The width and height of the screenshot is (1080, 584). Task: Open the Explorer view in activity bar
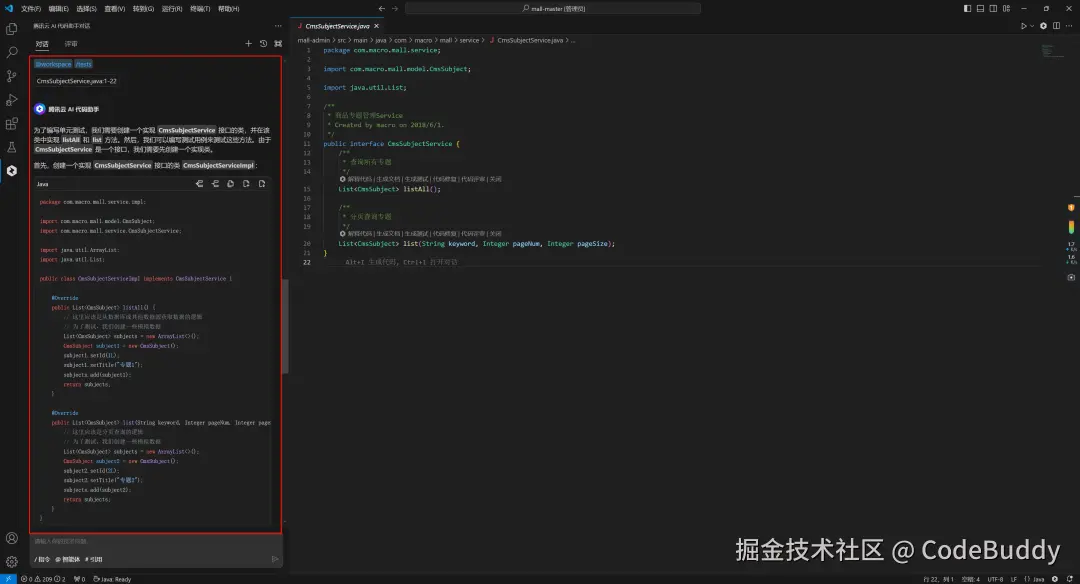tap(12, 29)
